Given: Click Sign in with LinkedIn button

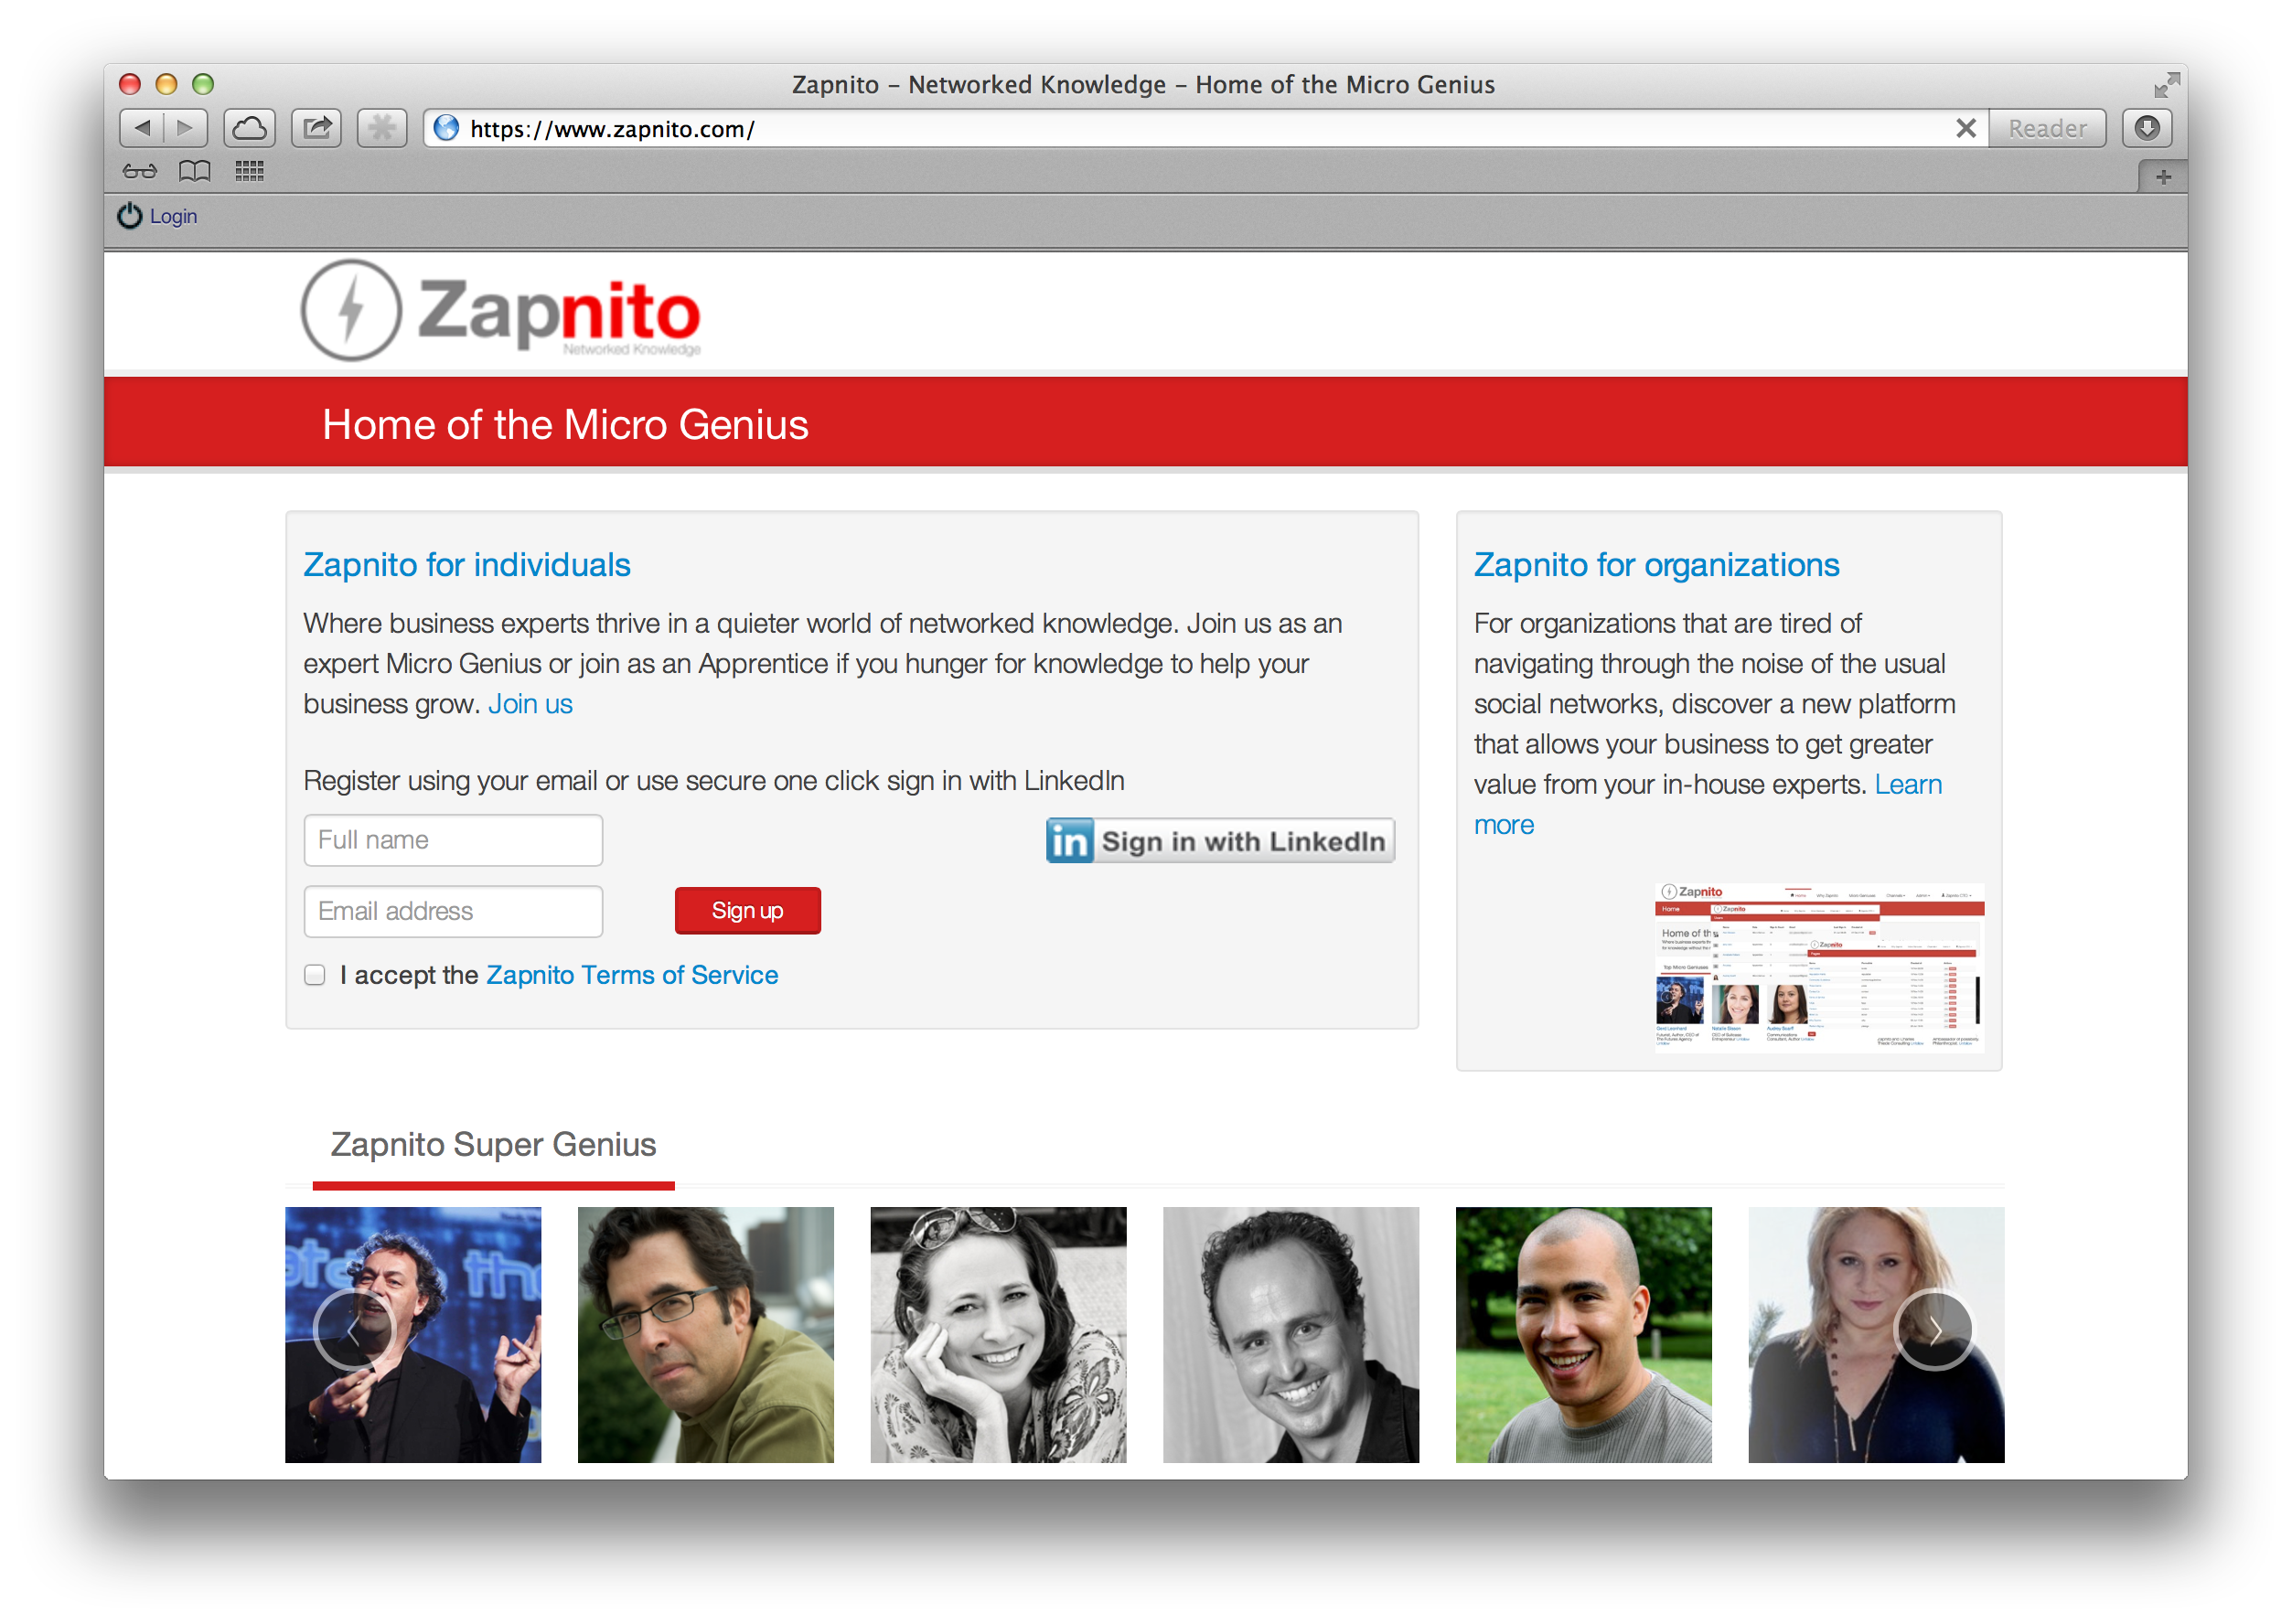Looking at the screenshot, I should pyautogui.click(x=1220, y=840).
